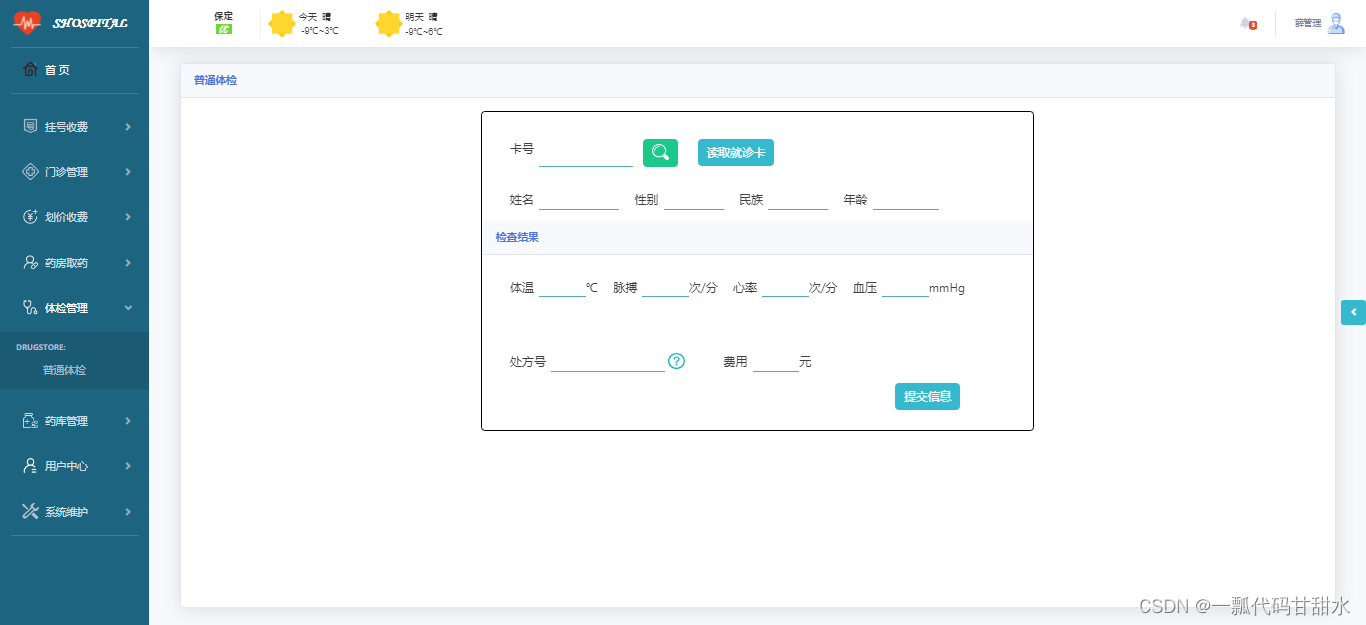
Task: Open the 挂号收费 menu label
Action: click(x=66, y=127)
